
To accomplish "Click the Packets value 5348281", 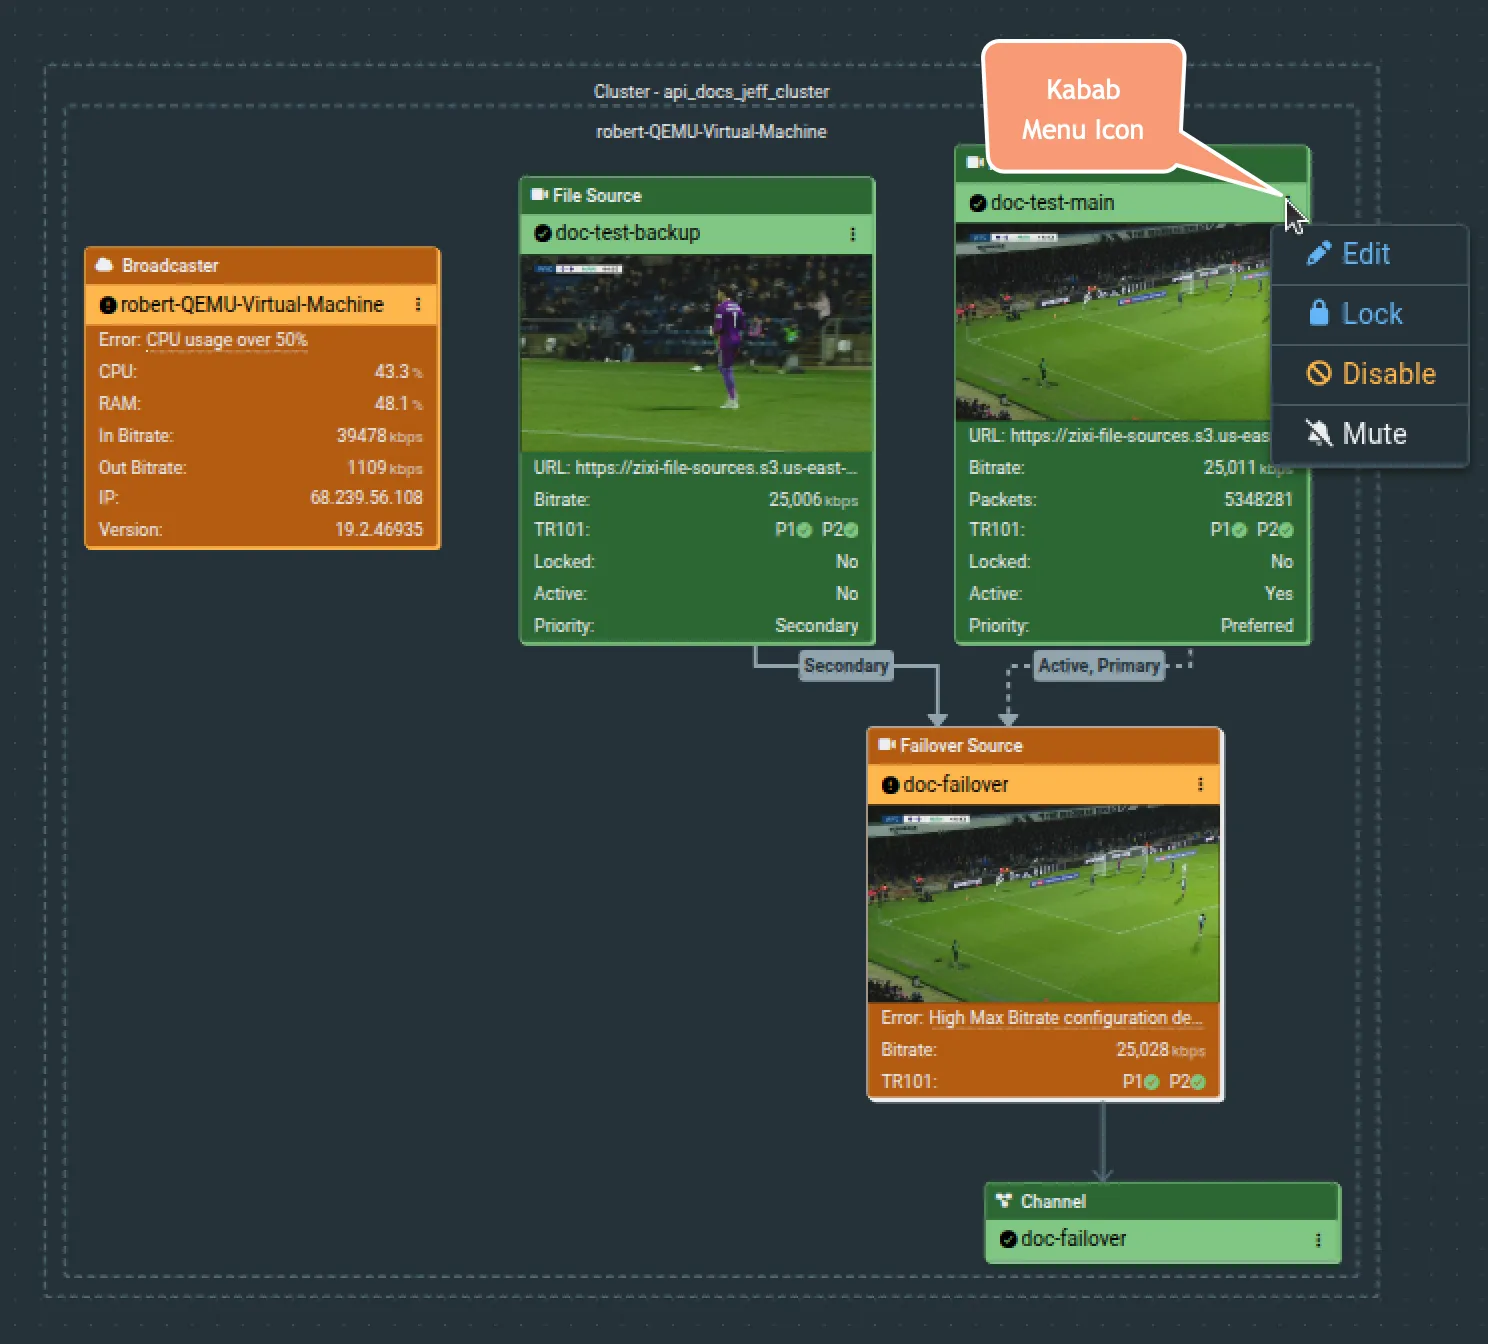I will coord(1259,500).
